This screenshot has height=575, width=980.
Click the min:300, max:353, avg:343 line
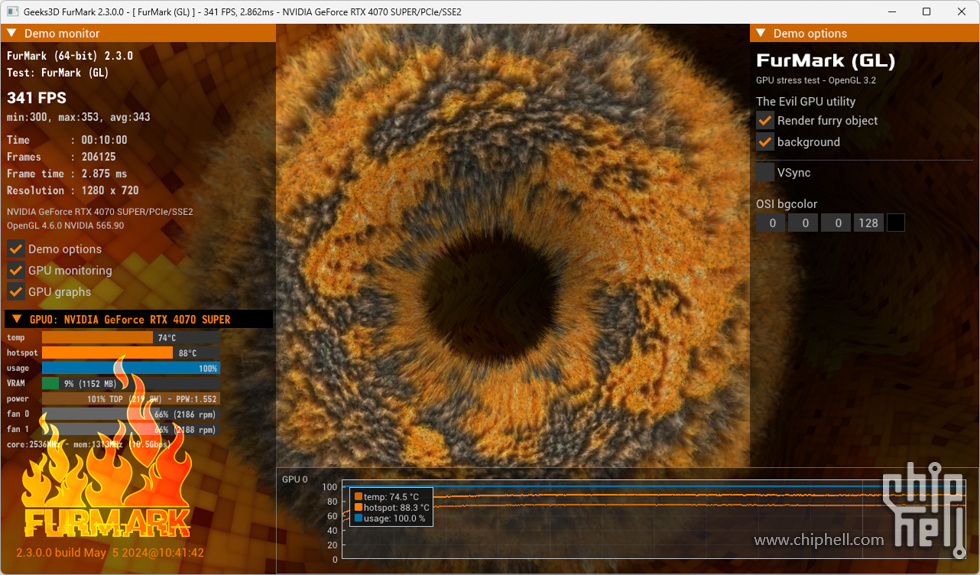click(78, 117)
